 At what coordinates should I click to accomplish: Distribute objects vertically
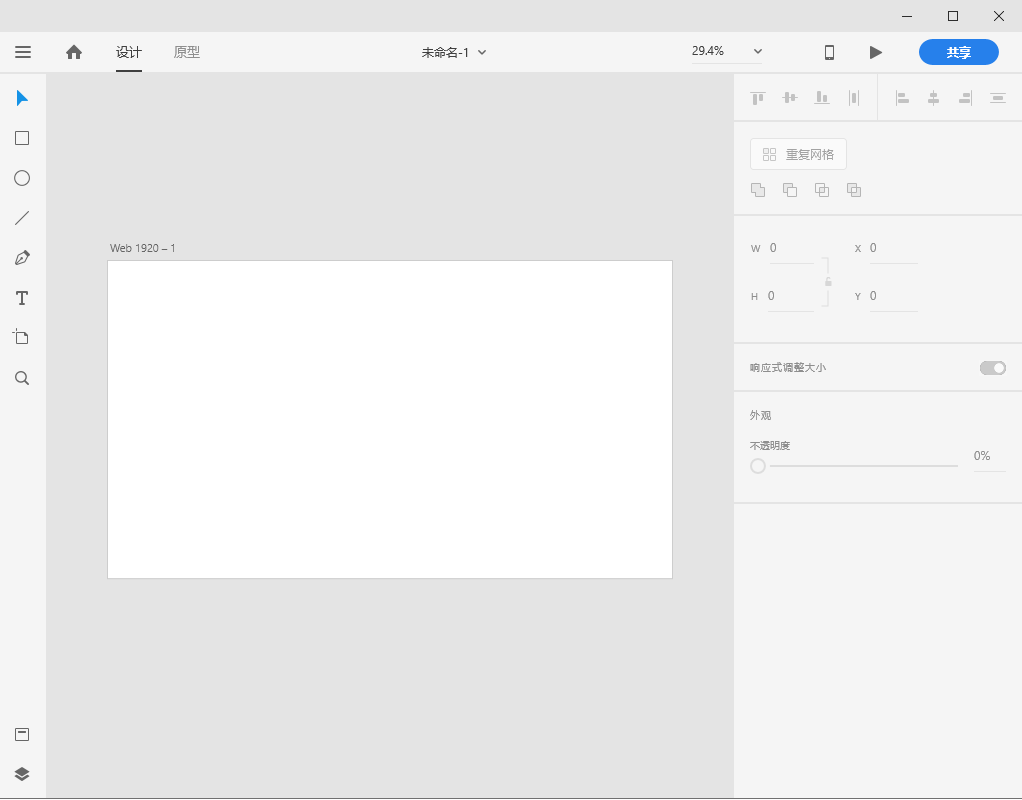[x=998, y=98]
